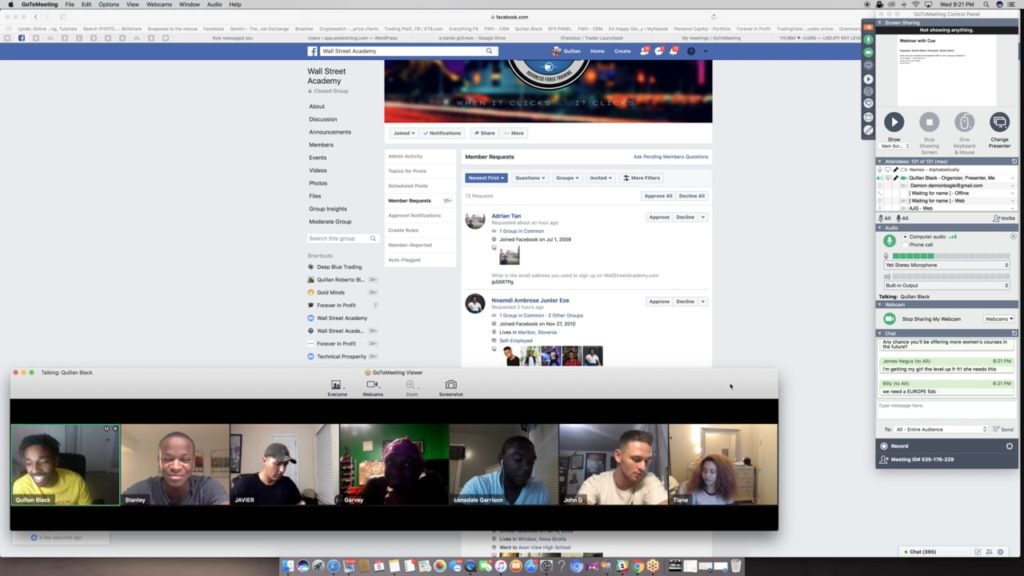Open the Control Panel settings gear

1009,446
